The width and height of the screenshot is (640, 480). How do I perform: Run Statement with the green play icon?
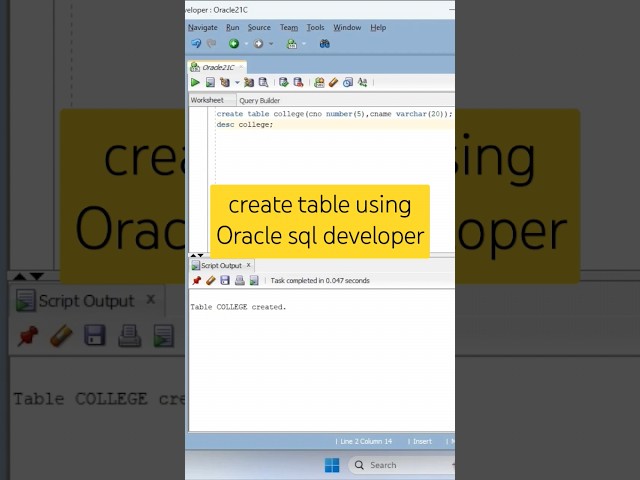tap(195, 82)
